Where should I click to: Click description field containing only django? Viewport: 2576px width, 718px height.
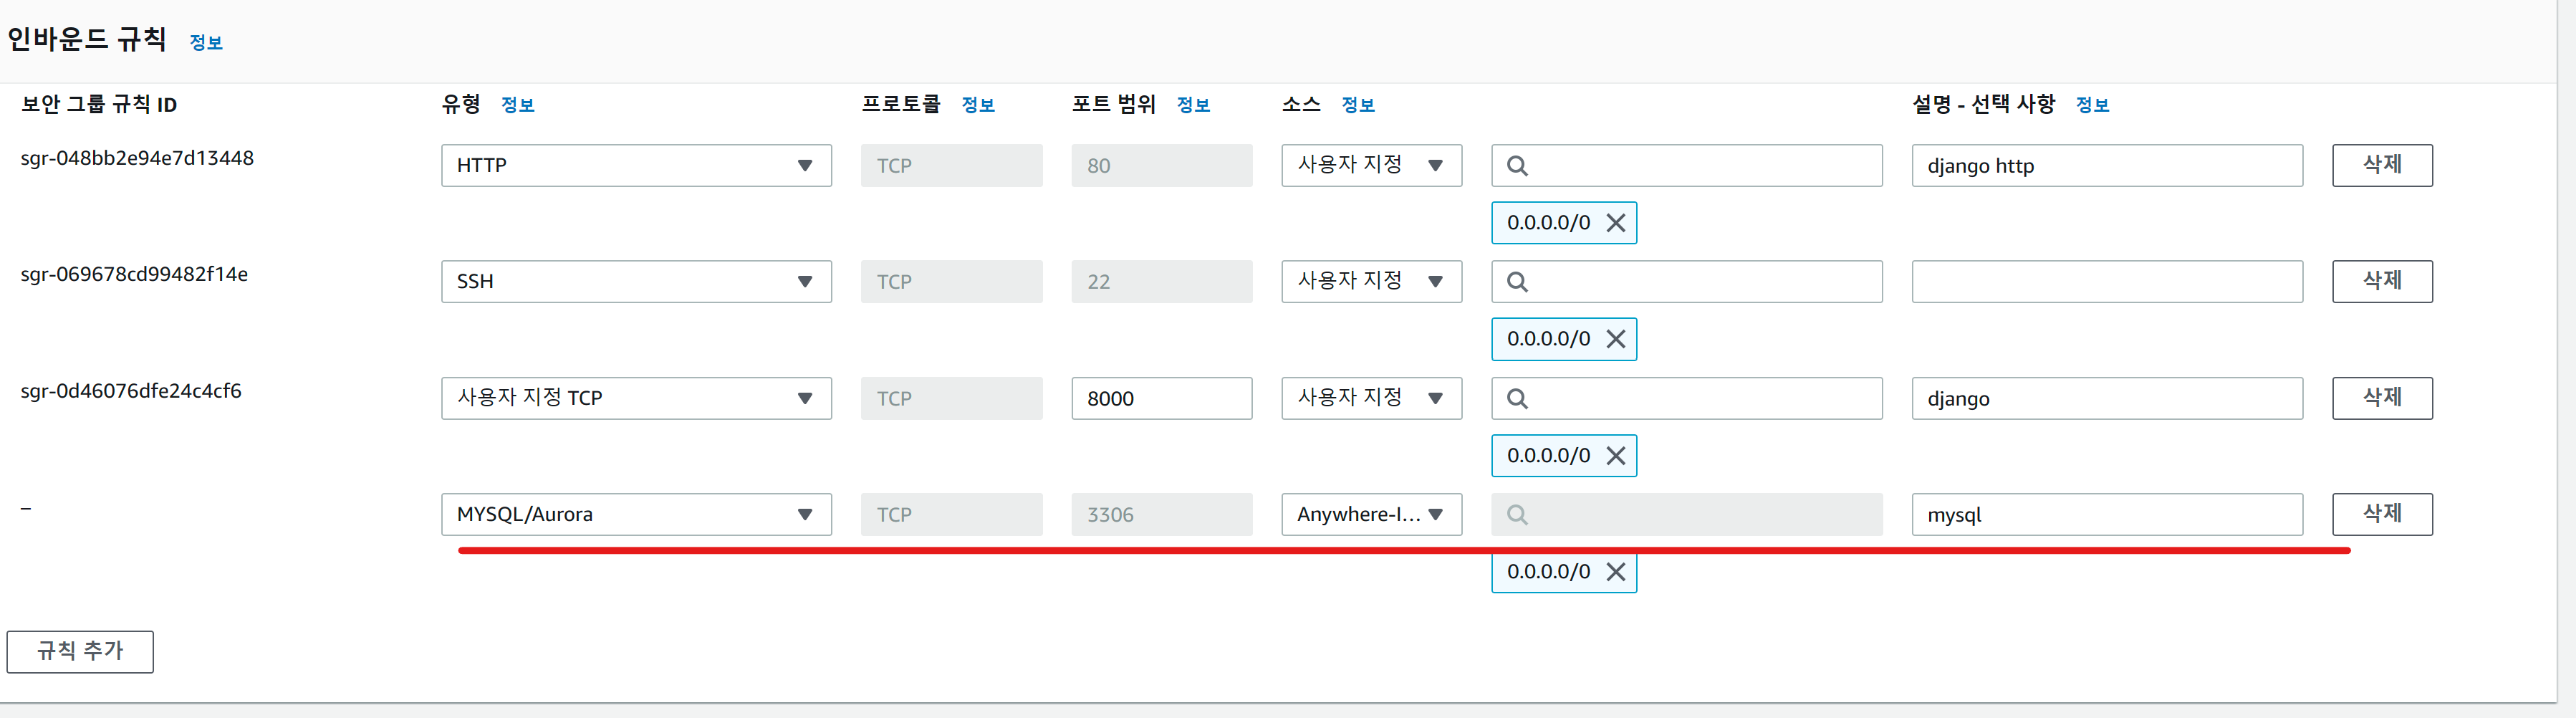tap(2107, 398)
